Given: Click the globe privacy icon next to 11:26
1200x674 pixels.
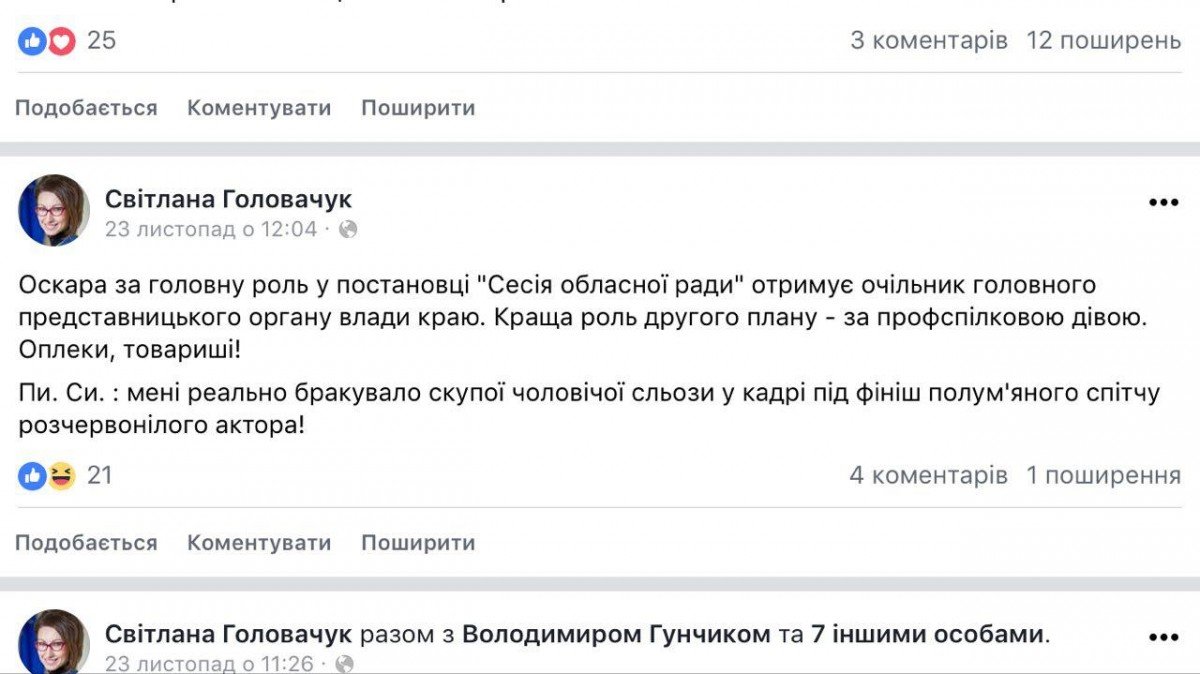Looking at the screenshot, I should [x=344, y=663].
